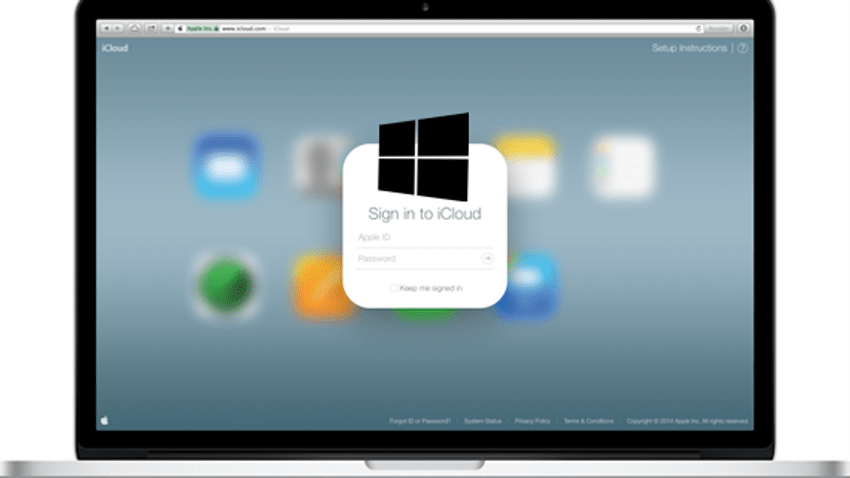Image resolution: width=850 pixels, height=478 pixels.
Task: Open the Forgot ID or Password link
Action: (420, 421)
